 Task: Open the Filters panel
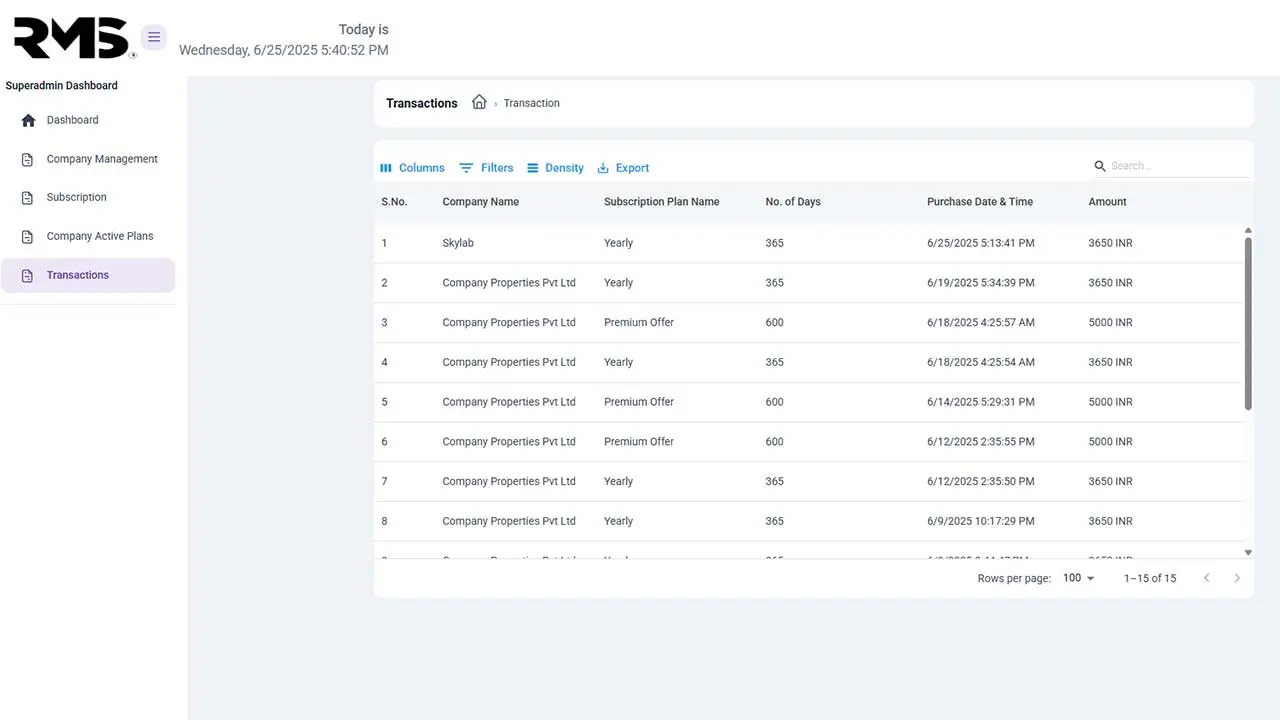(486, 168)
